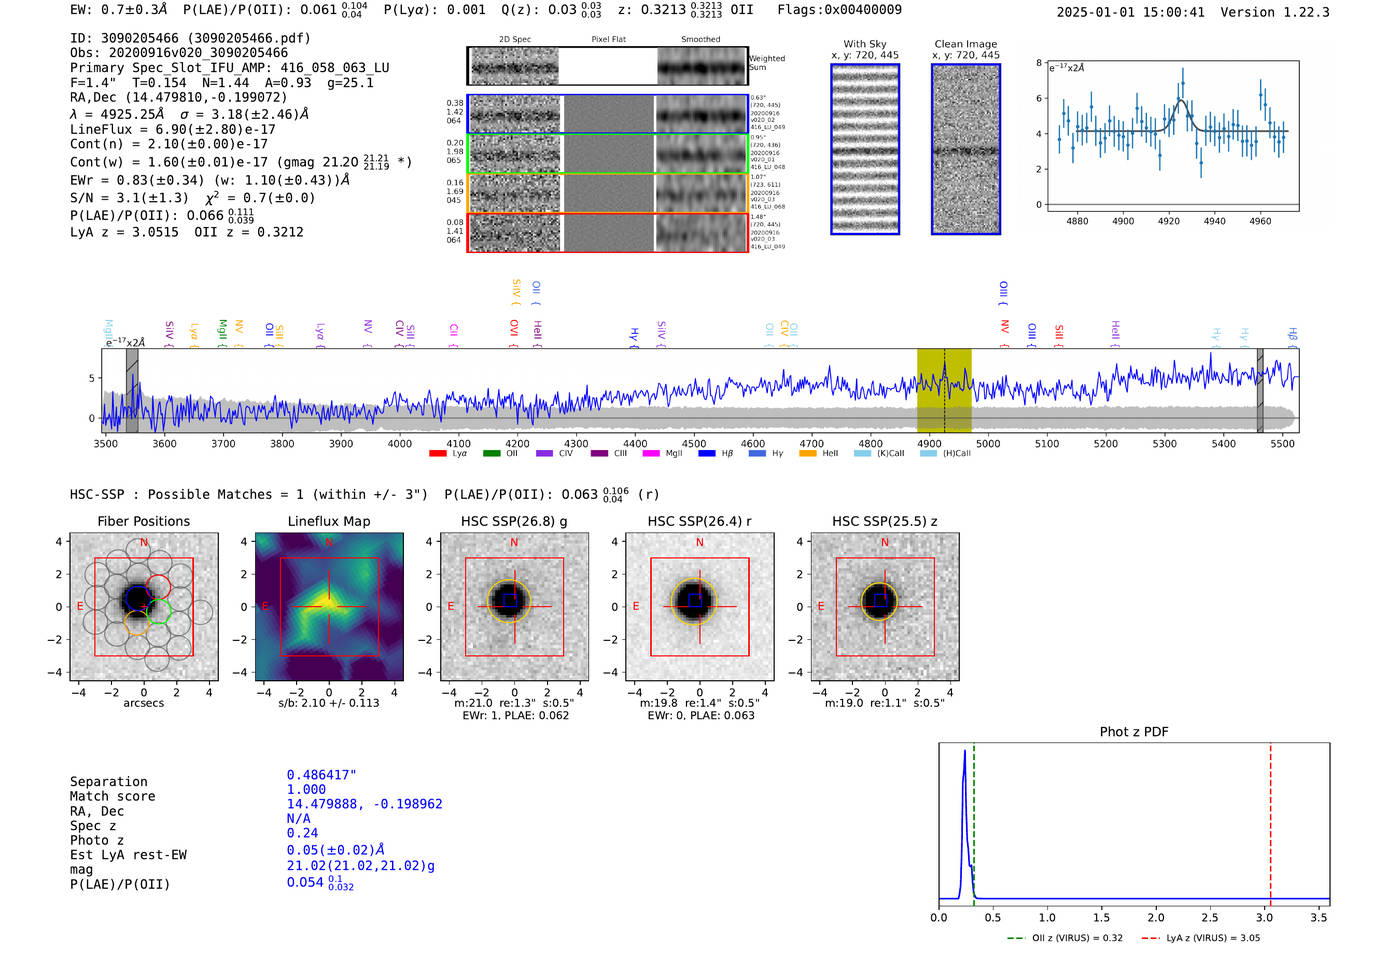The height and width of the screenshot is (953, 1400).
Task: Click the Weighted Sum 2D spectrum row
Action: [608, 66]
